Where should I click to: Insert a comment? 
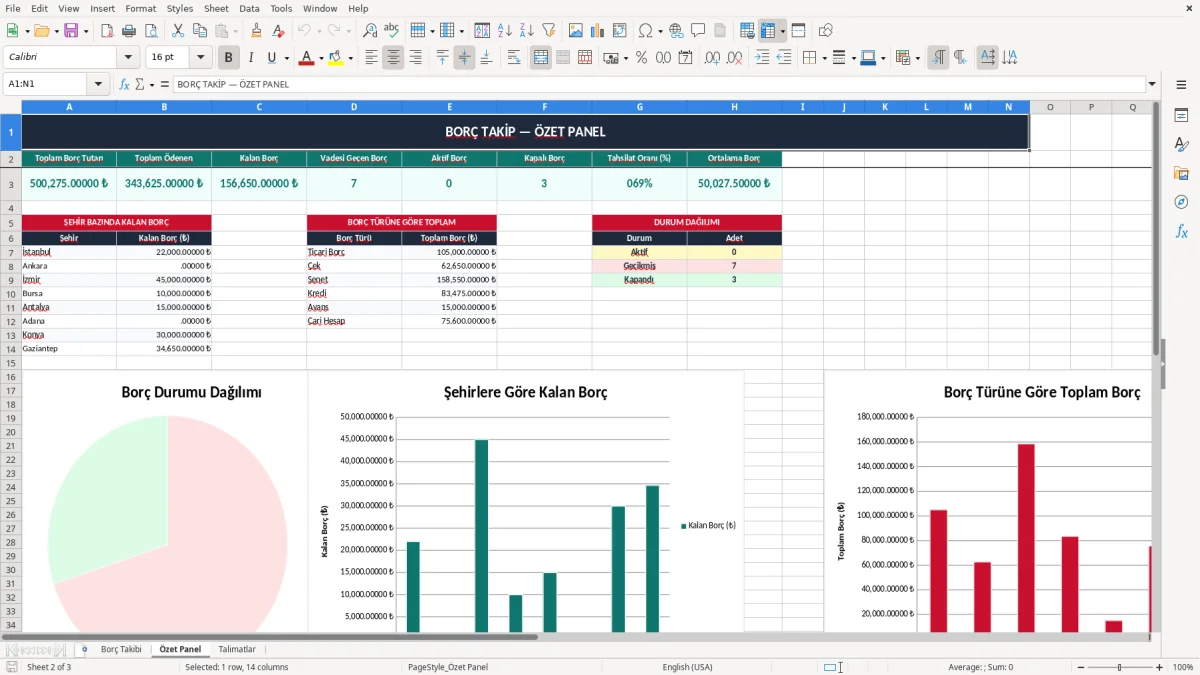pyautogui.click(x=698, y=31)
